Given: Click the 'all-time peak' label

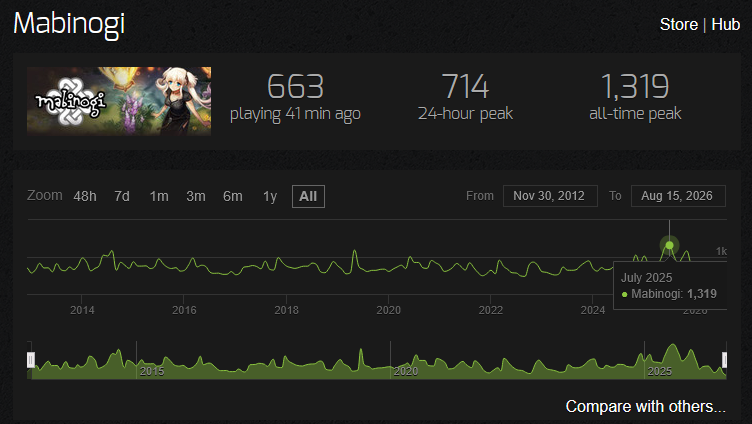Looking at the screenshot, I should point(635,114).
